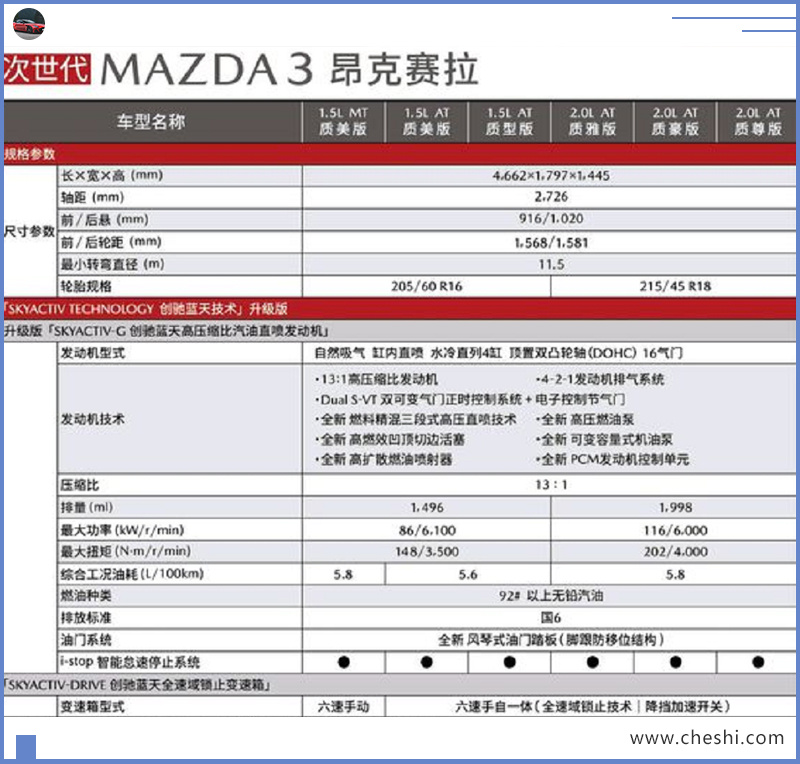Click the '最大扭矩 (N·m/r/min)' row label
The height and width of the screenshot is (764, 800).
[x=126, y=552]
